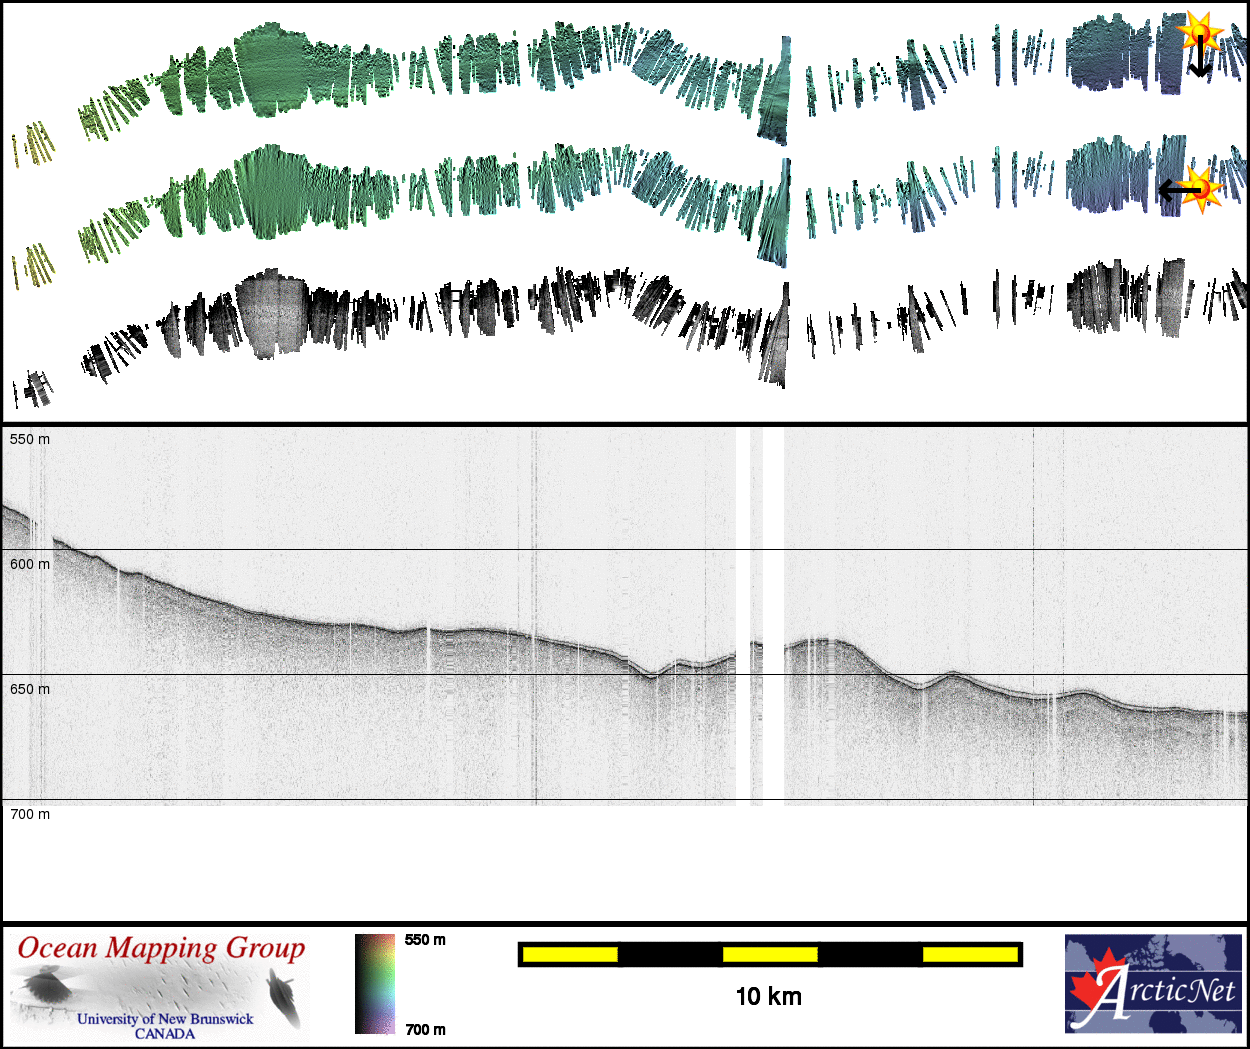
Task: Click the 550 m label on profile axis
Action: click(30, 439)
